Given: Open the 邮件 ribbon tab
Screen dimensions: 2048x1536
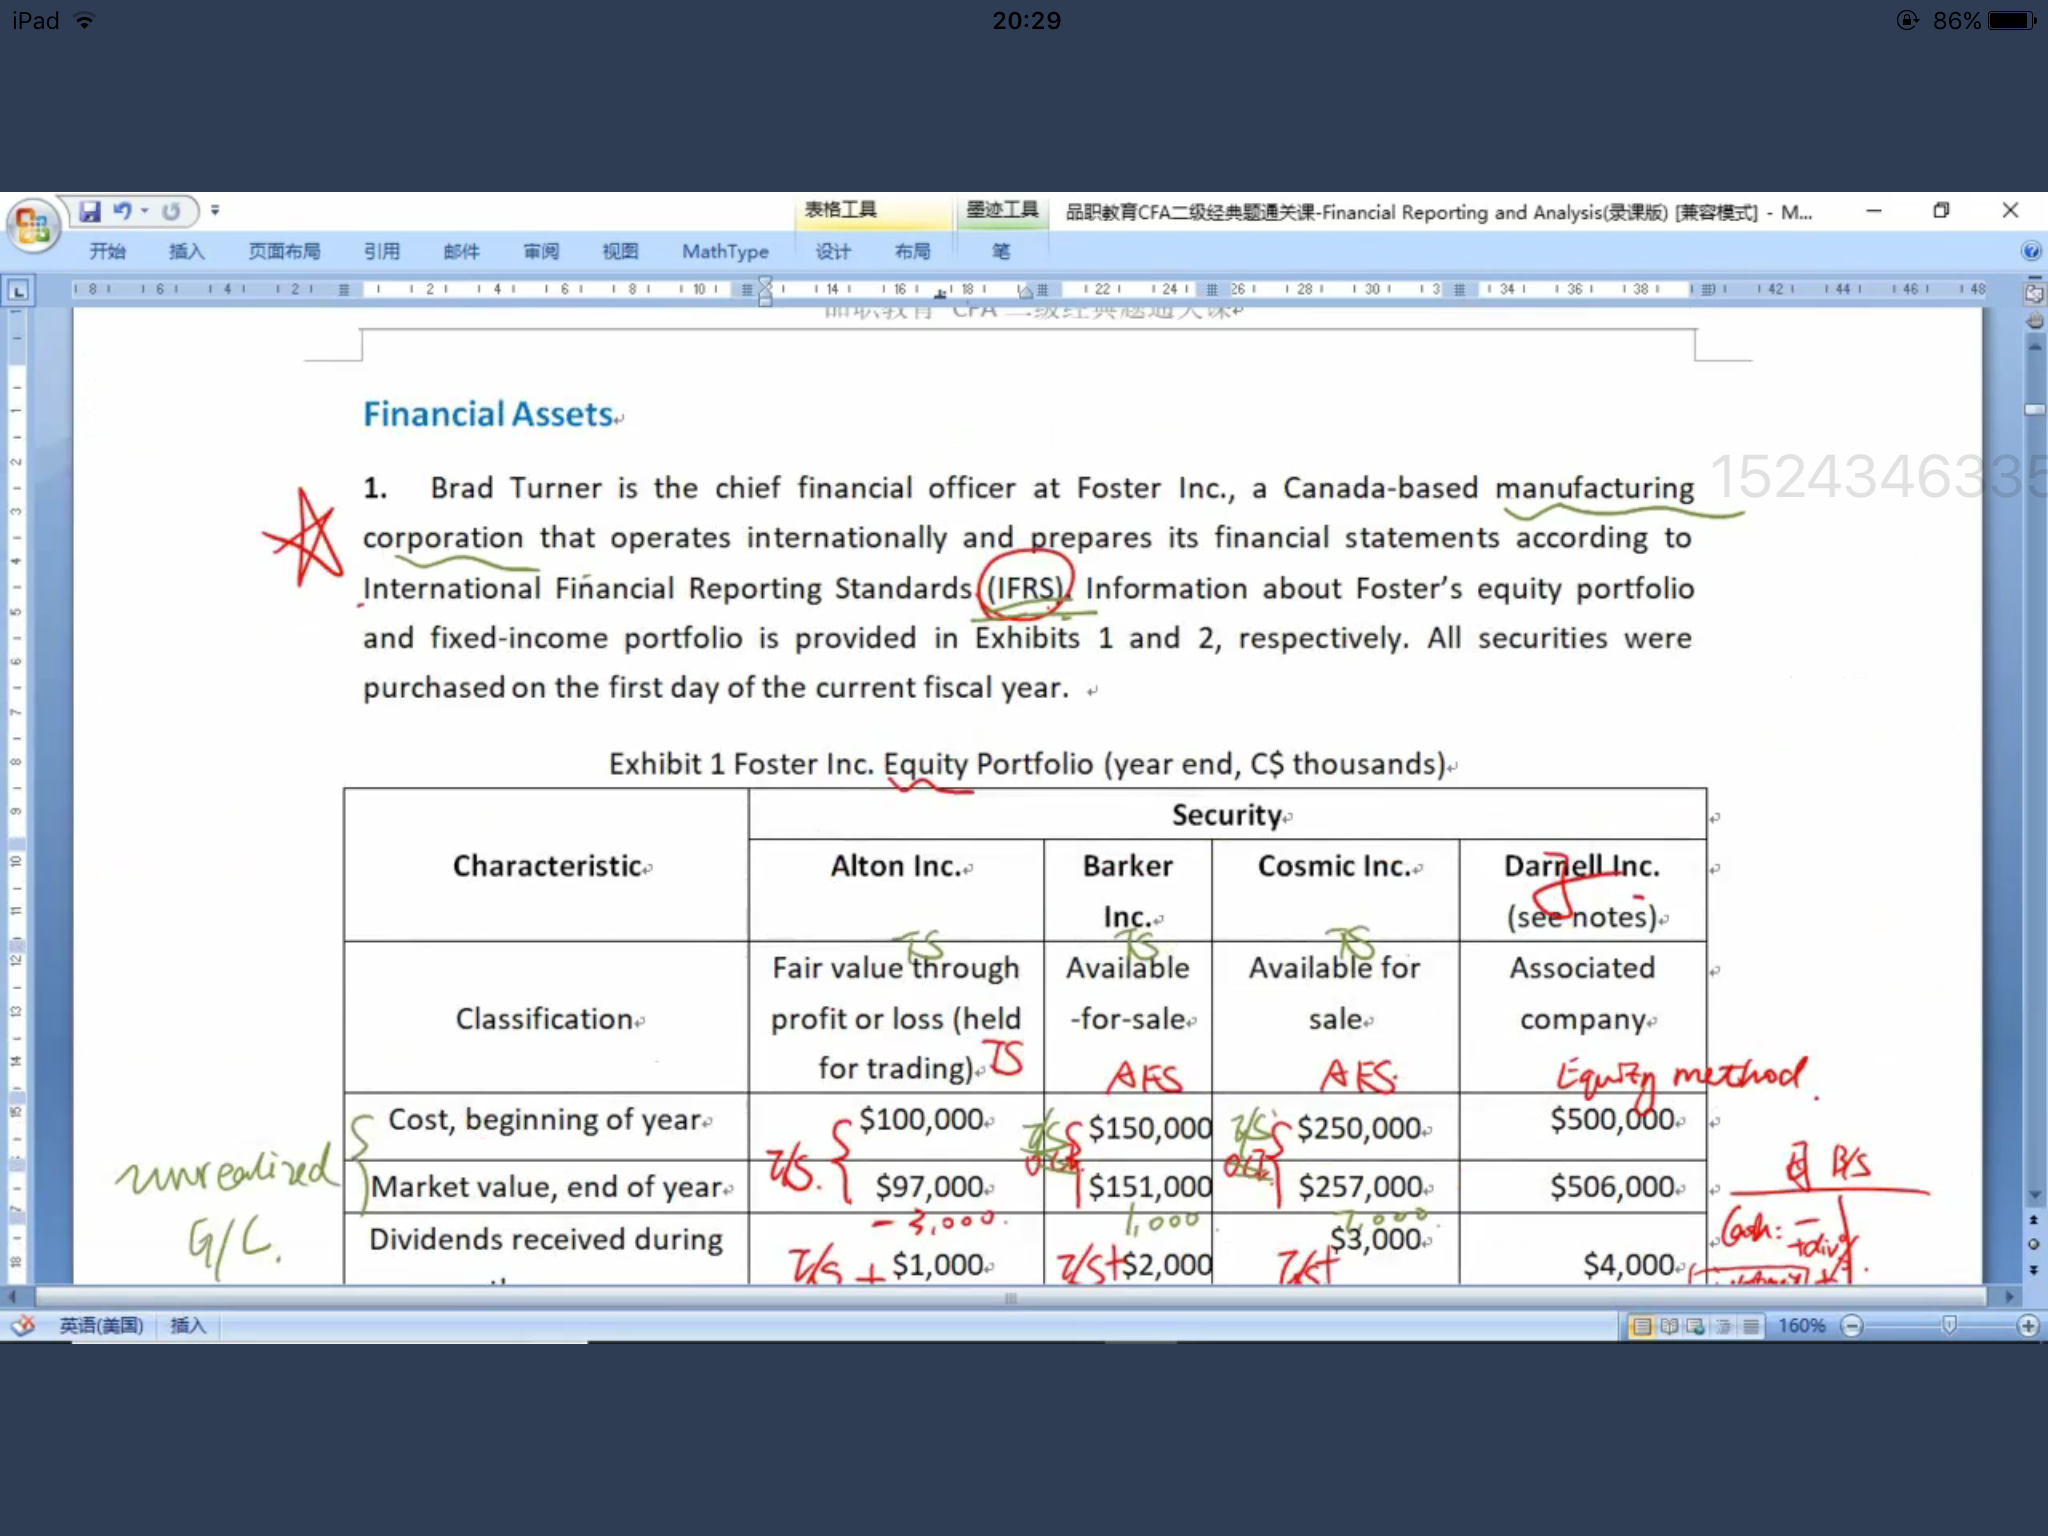Looking at the screenshot, I should (x=462, y=251).
